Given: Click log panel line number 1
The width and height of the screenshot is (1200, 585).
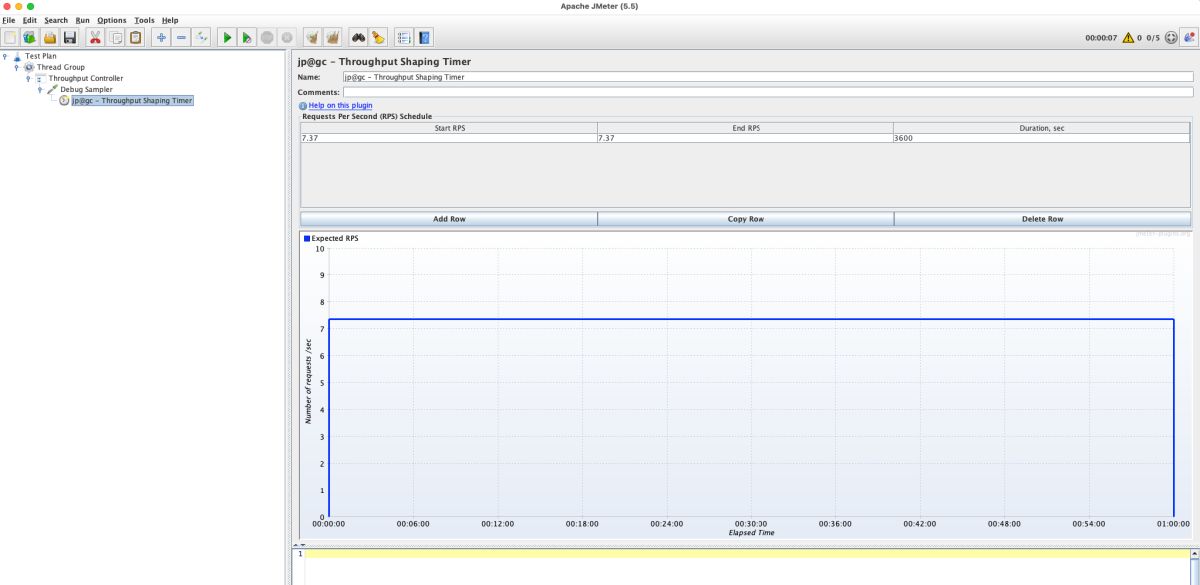Looking at the screenshot, I should 299,554.
